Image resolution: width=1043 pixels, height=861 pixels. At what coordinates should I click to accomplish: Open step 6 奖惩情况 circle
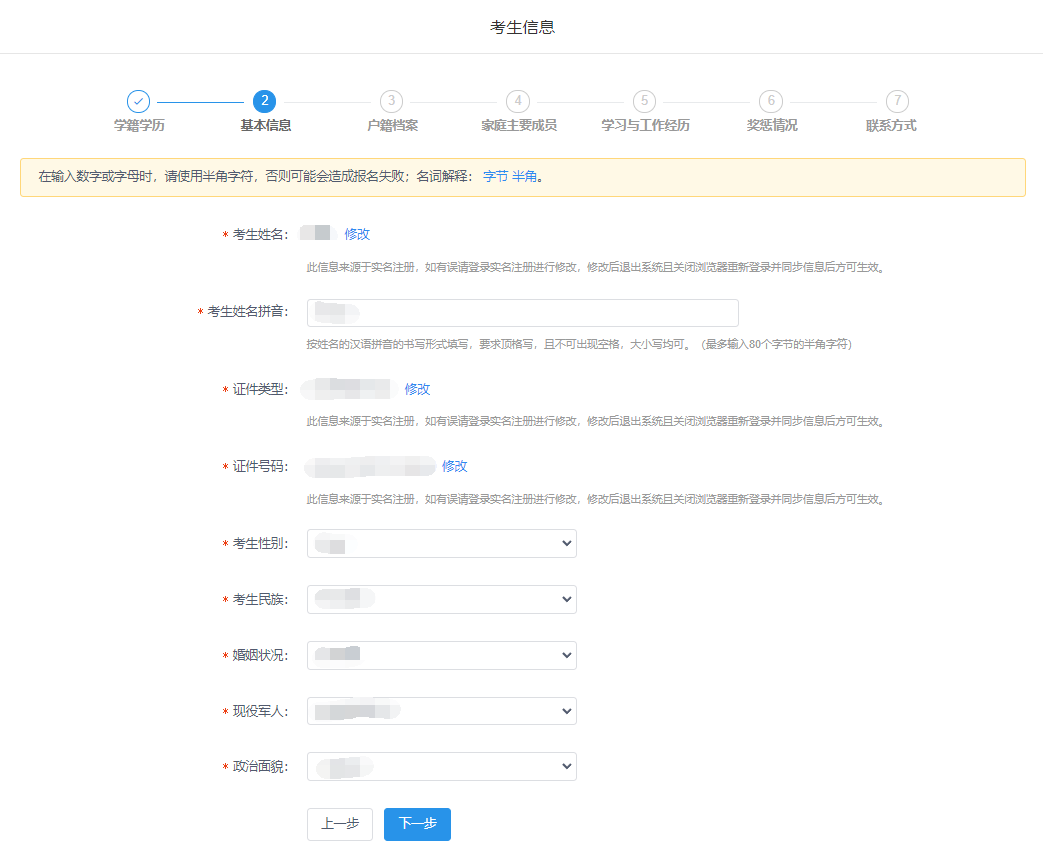pos(771,101)
